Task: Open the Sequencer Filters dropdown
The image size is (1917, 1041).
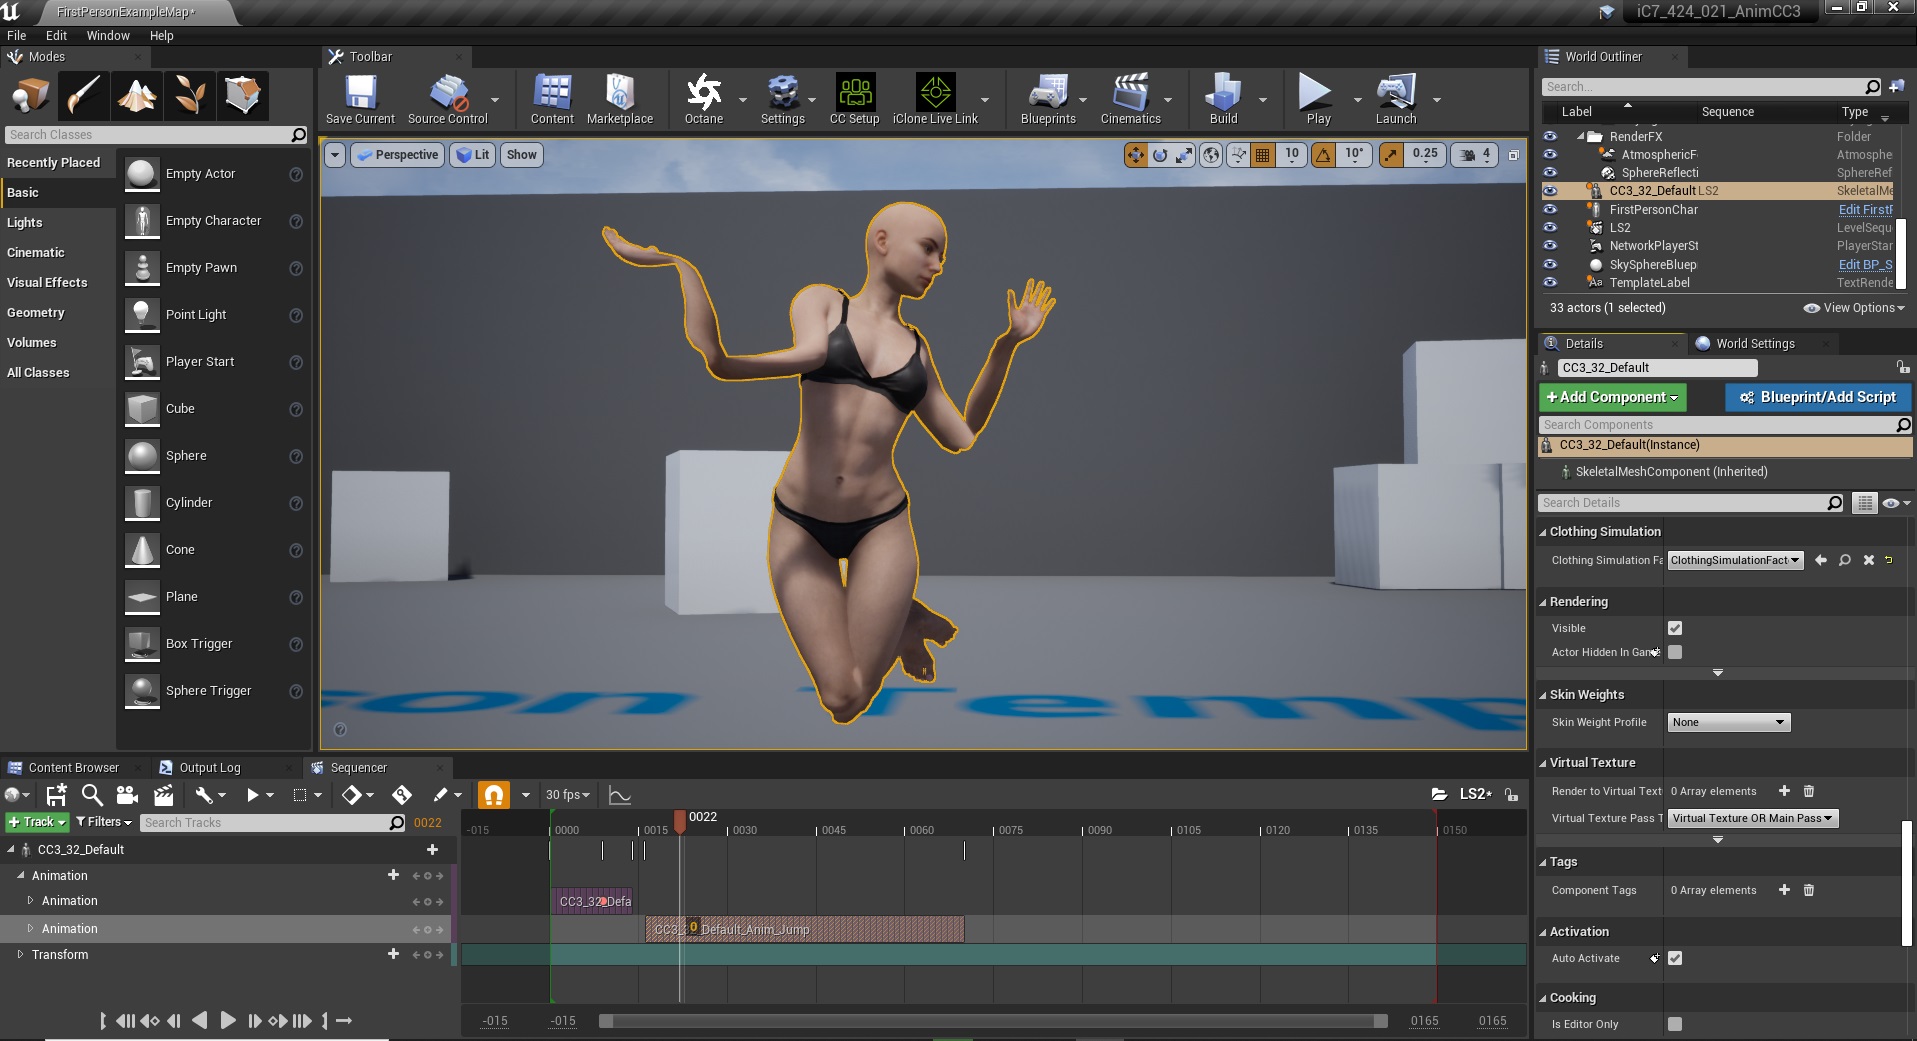Action: tap(104, 822)
